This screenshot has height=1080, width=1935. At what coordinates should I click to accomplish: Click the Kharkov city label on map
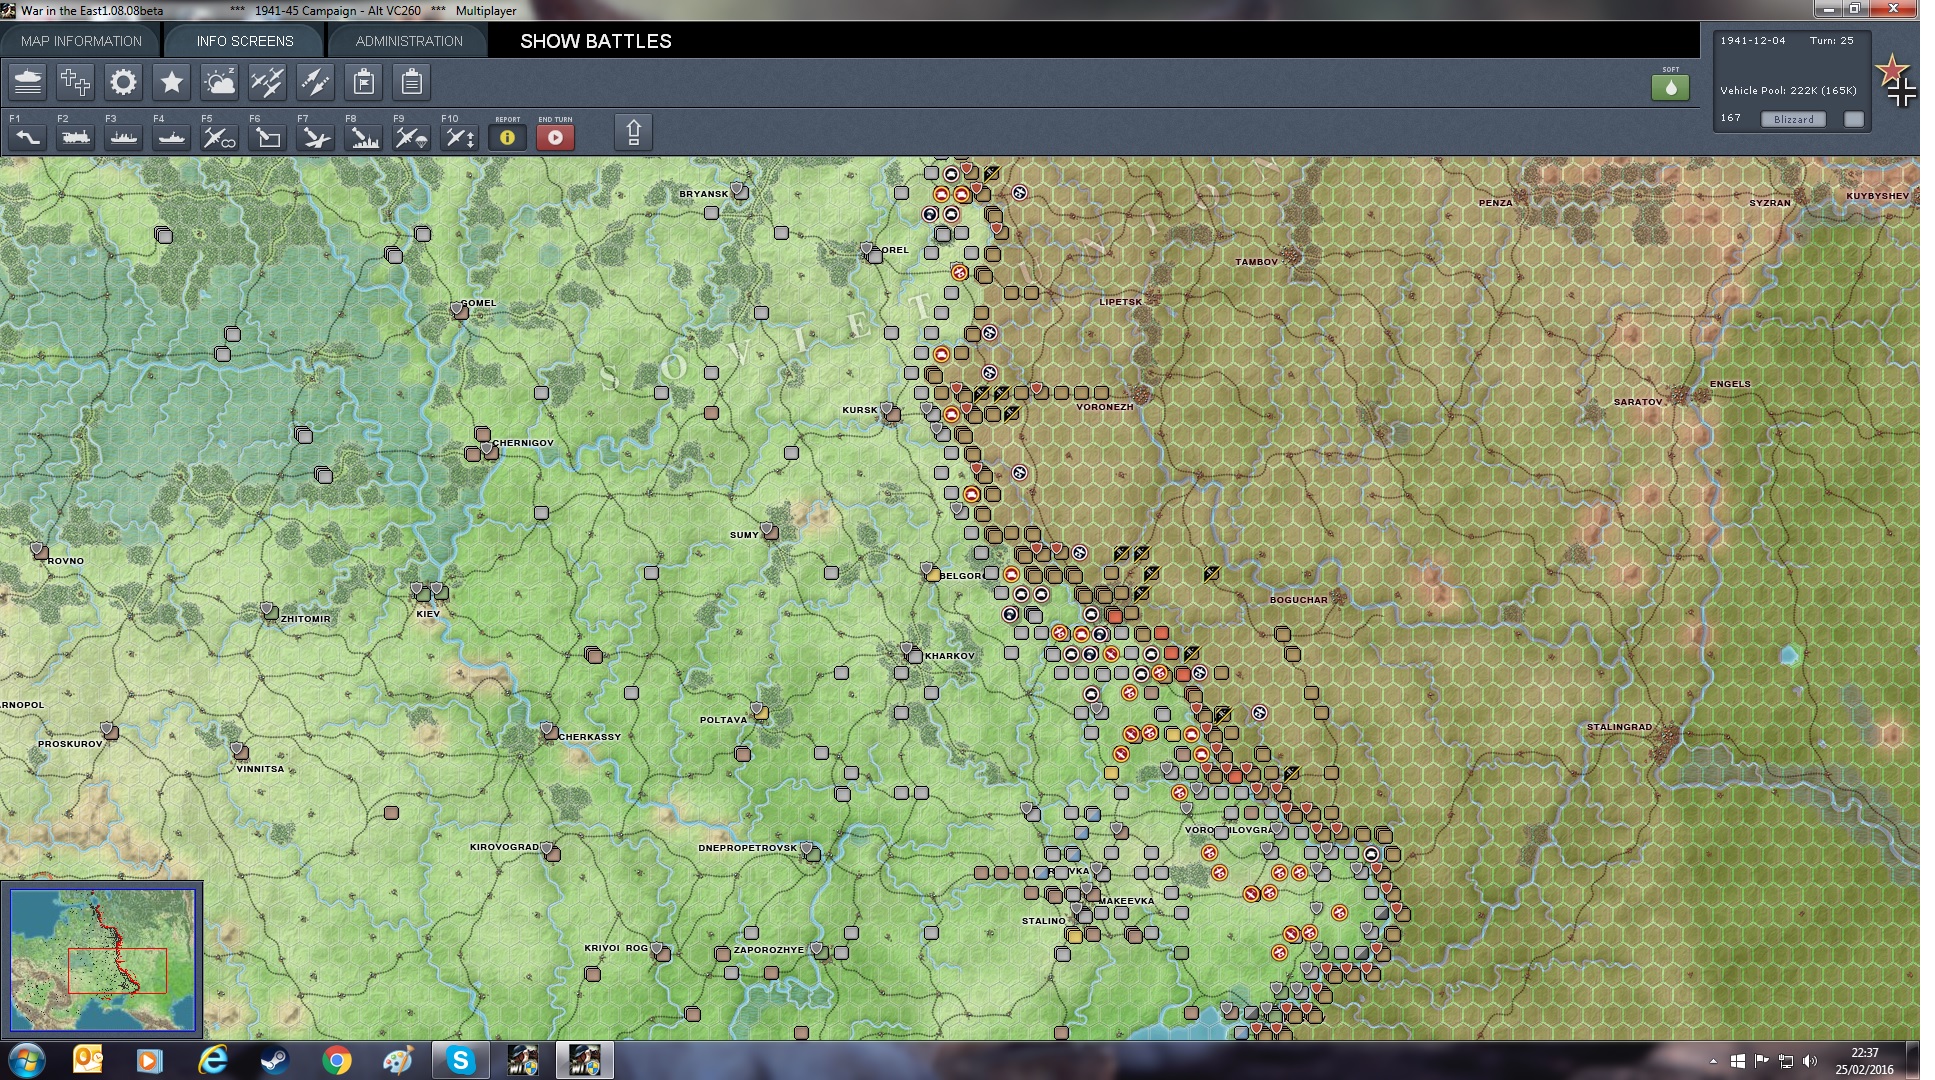click(x=949, y=656)
